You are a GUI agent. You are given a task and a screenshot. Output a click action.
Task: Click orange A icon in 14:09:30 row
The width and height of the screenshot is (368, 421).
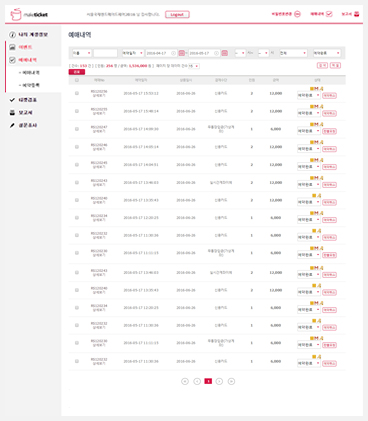321,124
